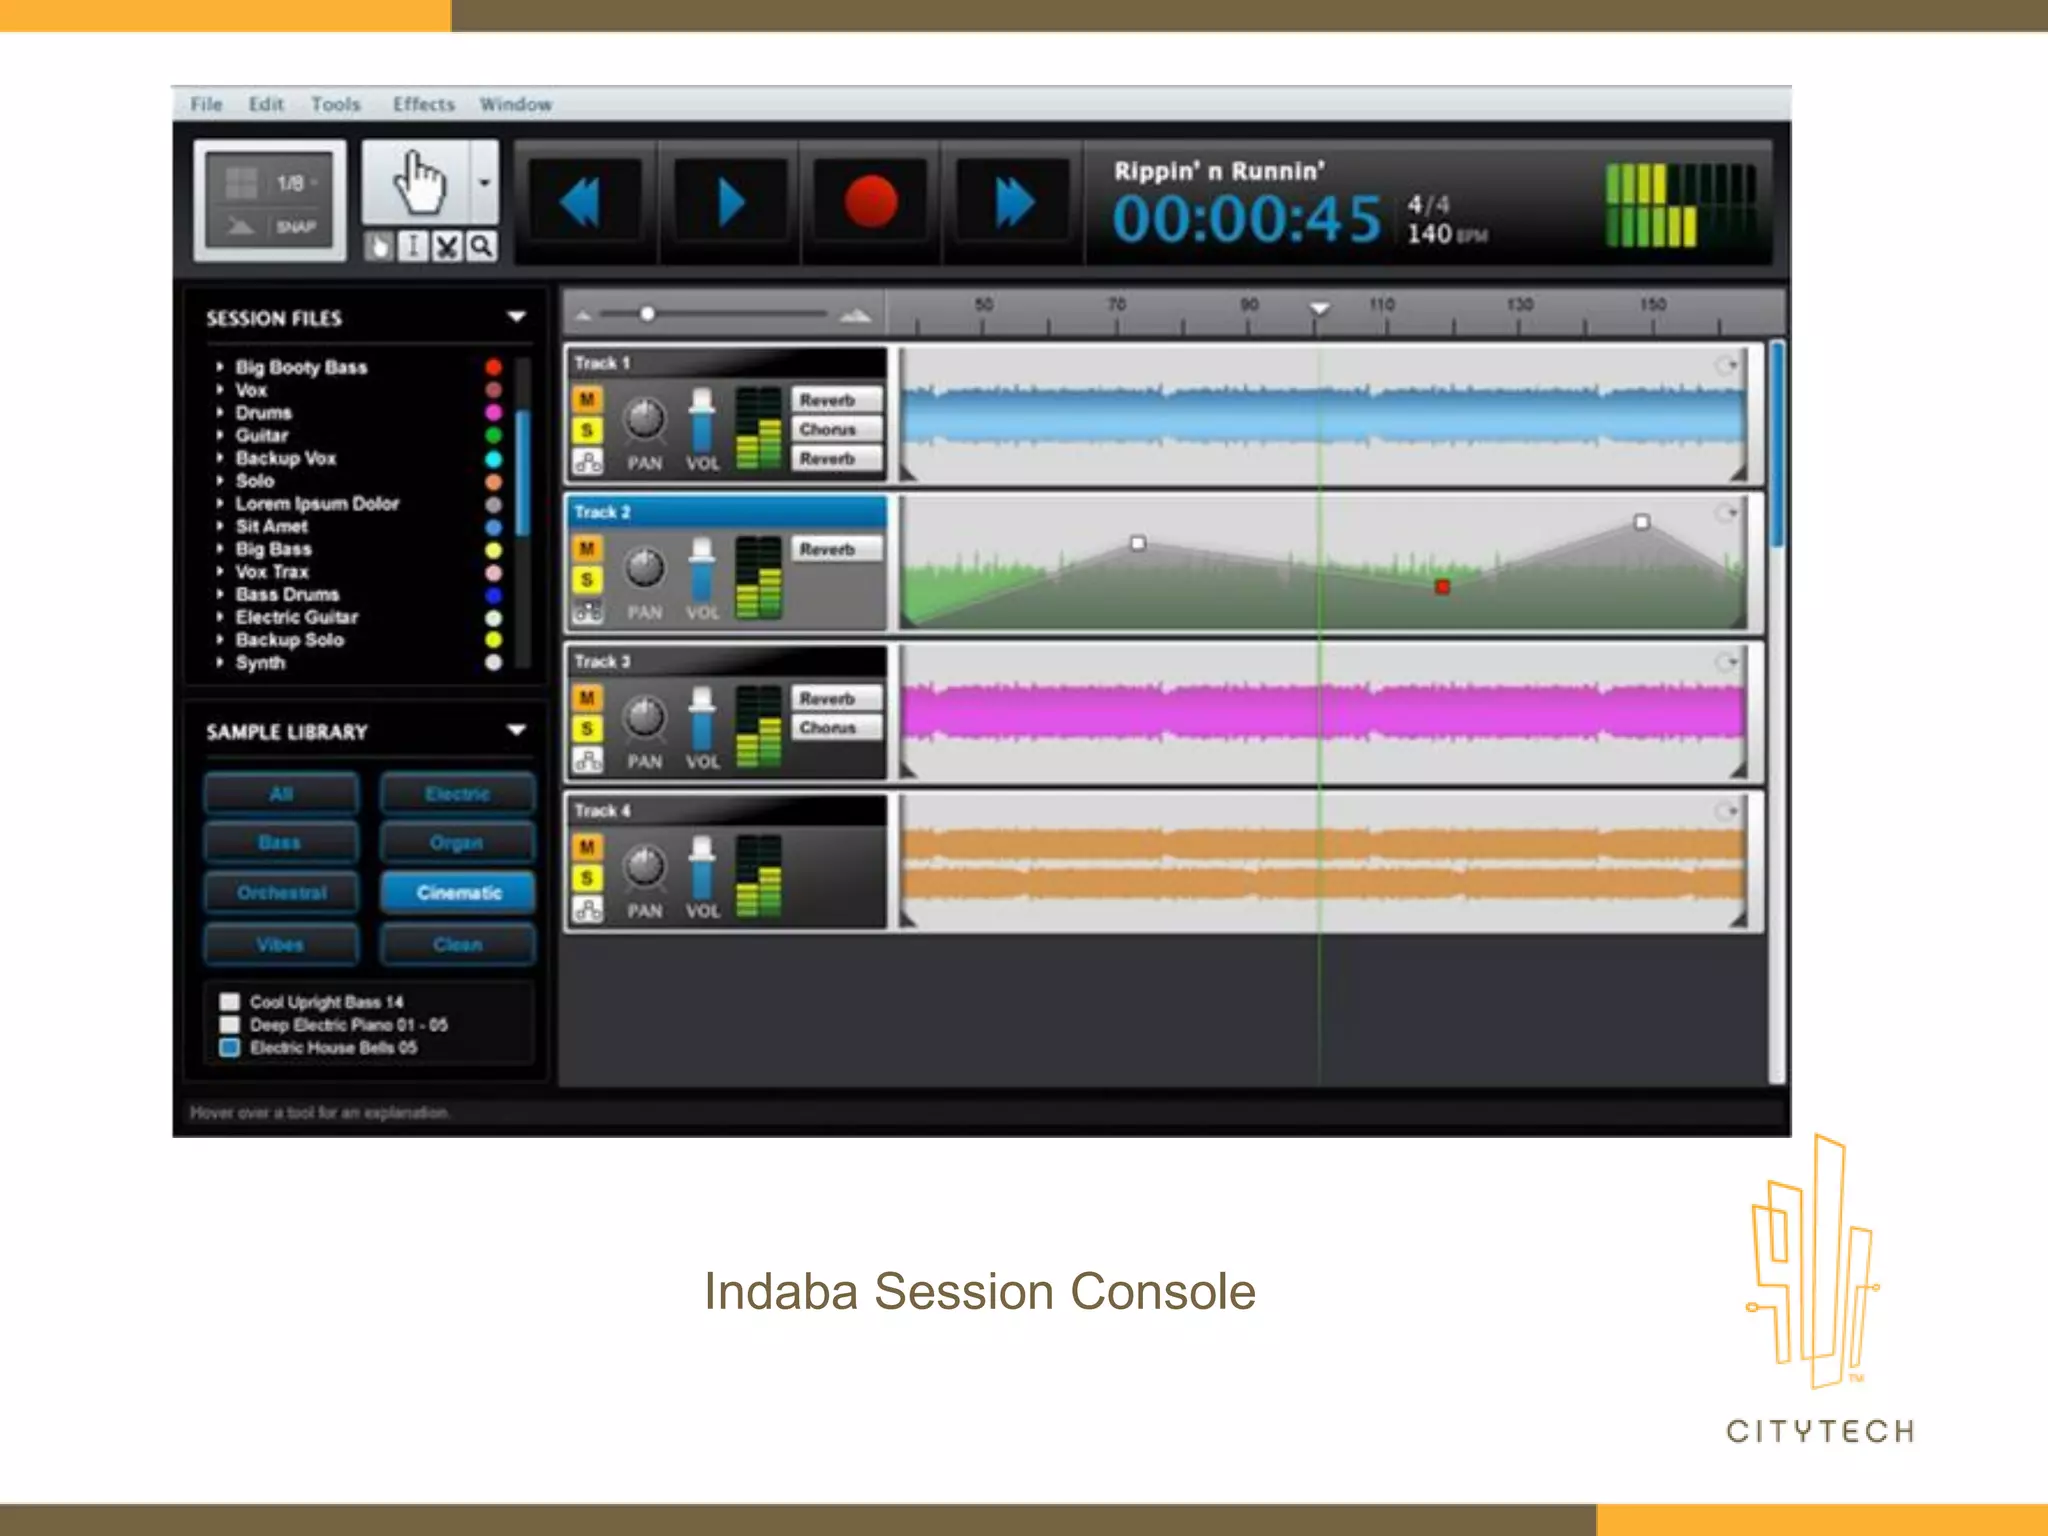Collapse the Session Files panel arrow

516,317
